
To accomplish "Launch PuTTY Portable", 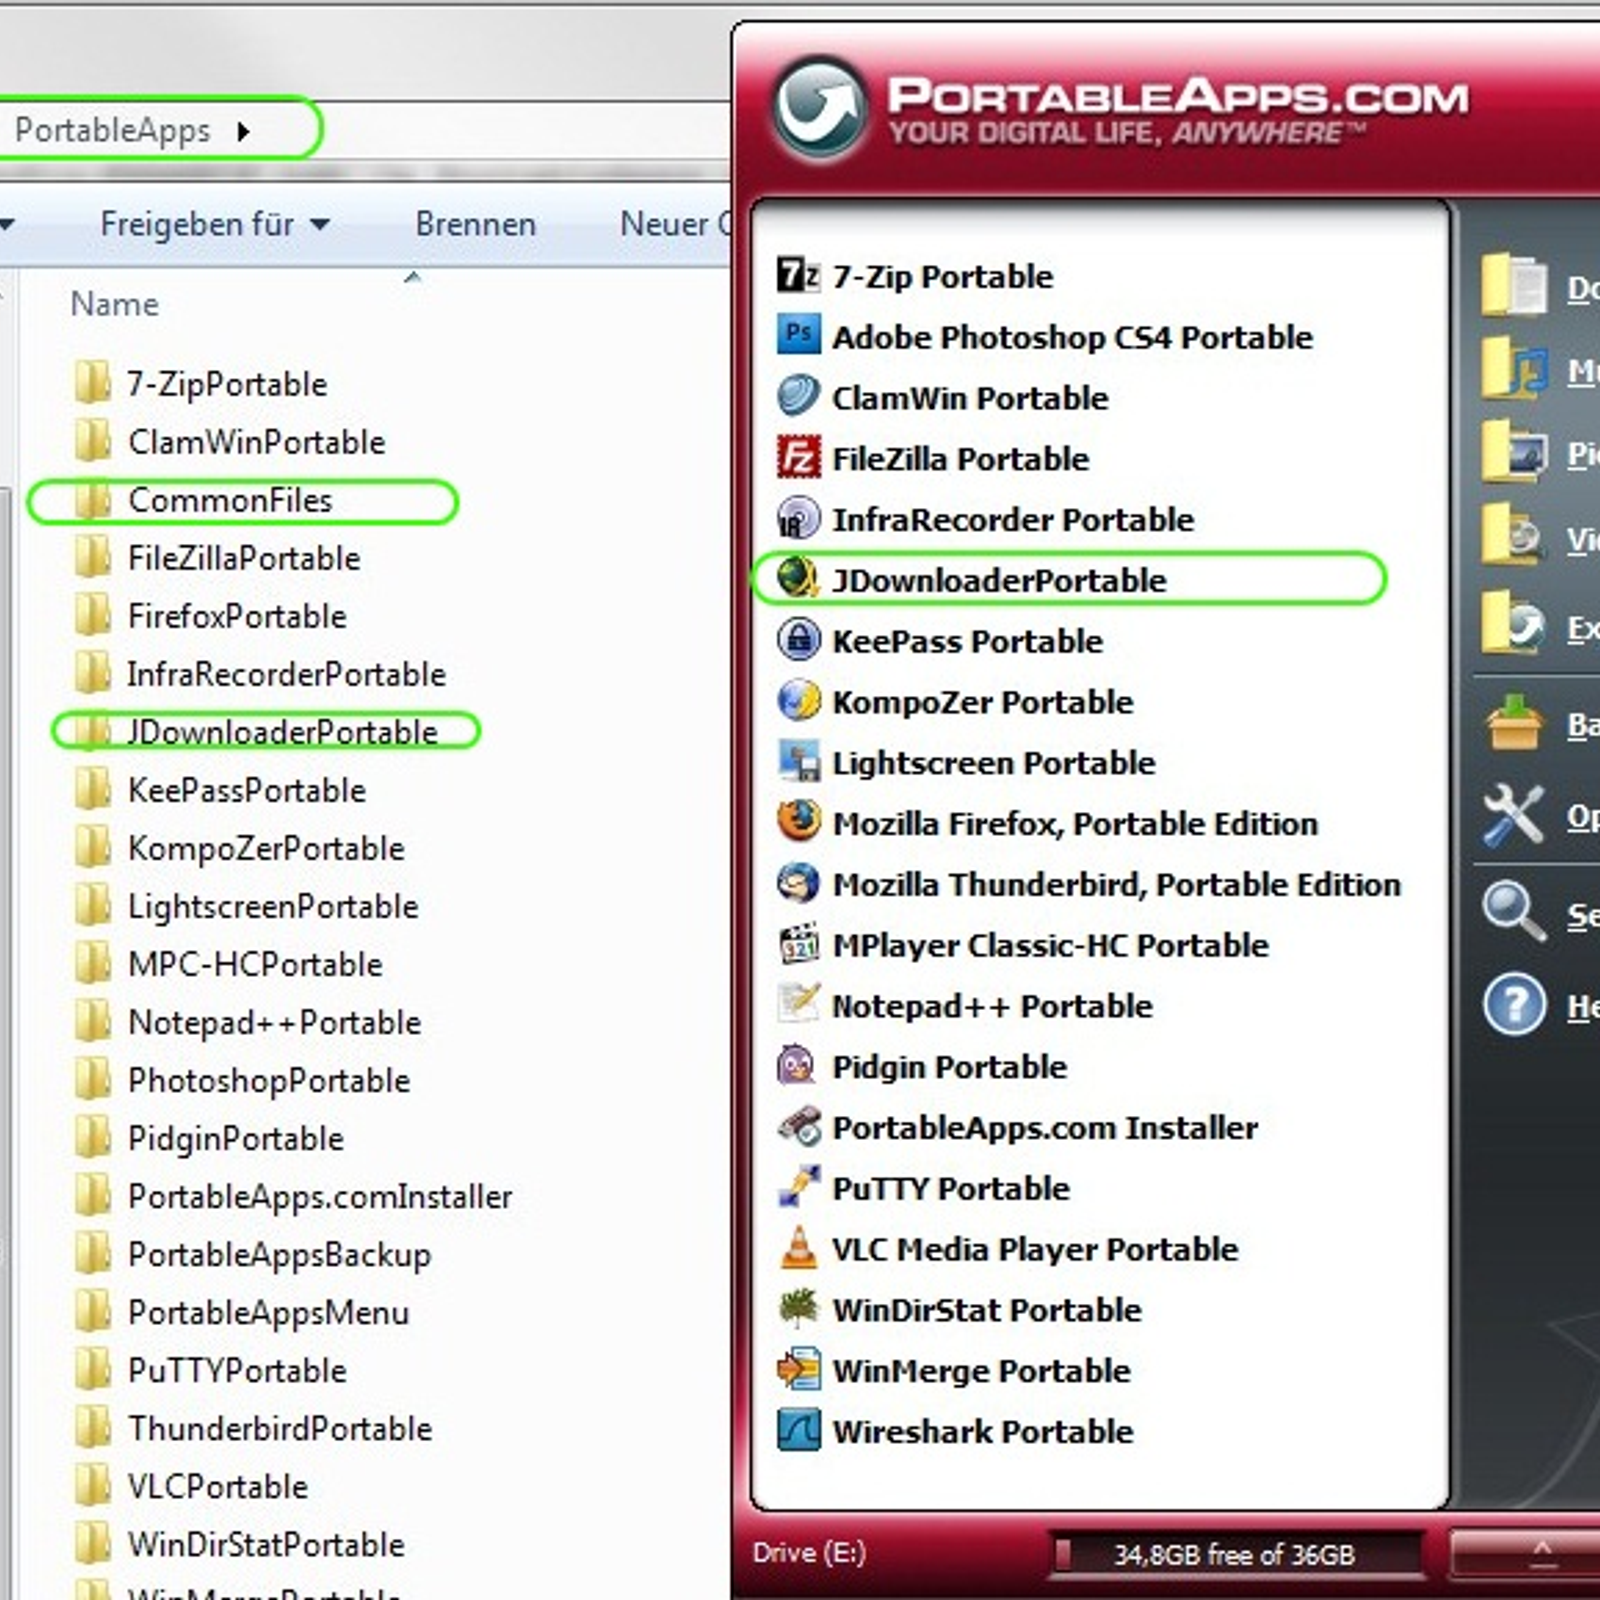I will tap(923, 1188).
